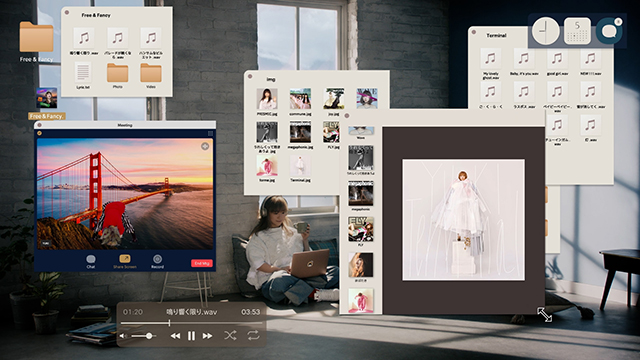This screenshot has width=640, height=360.
Task: Rewind to the previous track
Action: click(175, 336)
